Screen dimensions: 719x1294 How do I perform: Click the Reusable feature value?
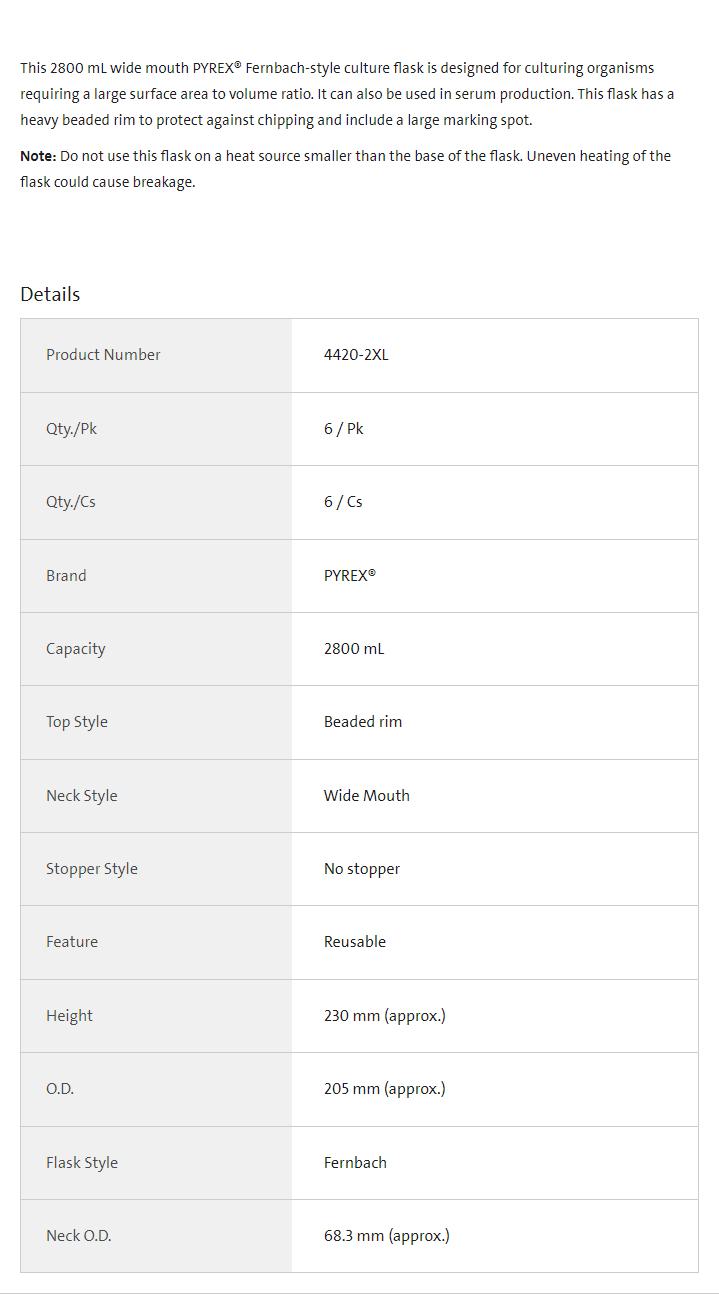[354, 942]
